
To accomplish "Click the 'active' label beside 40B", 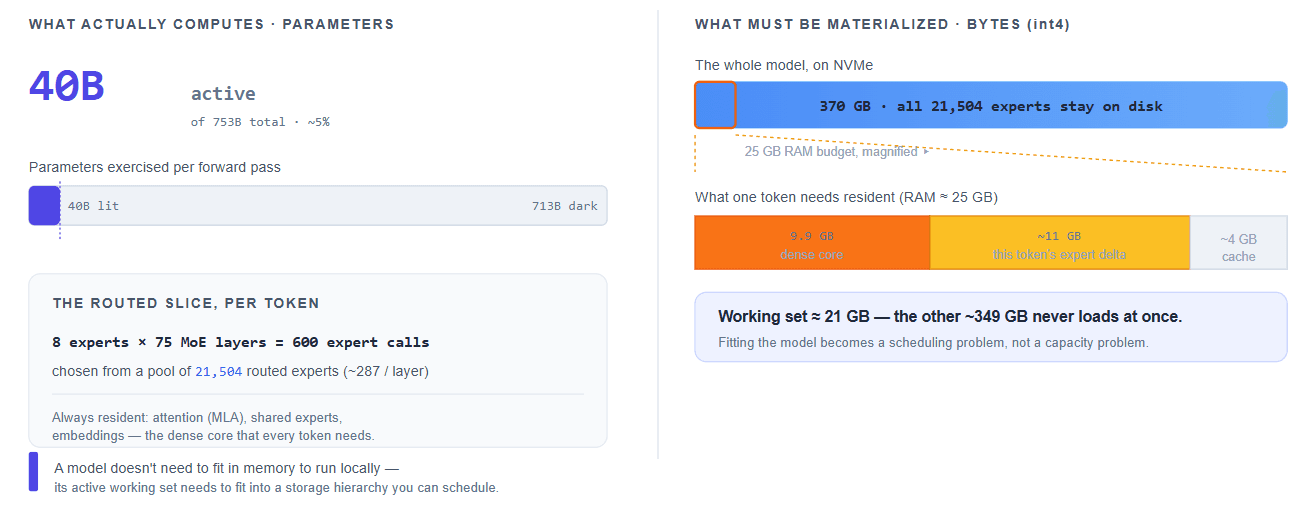I will tap(223, 94).
